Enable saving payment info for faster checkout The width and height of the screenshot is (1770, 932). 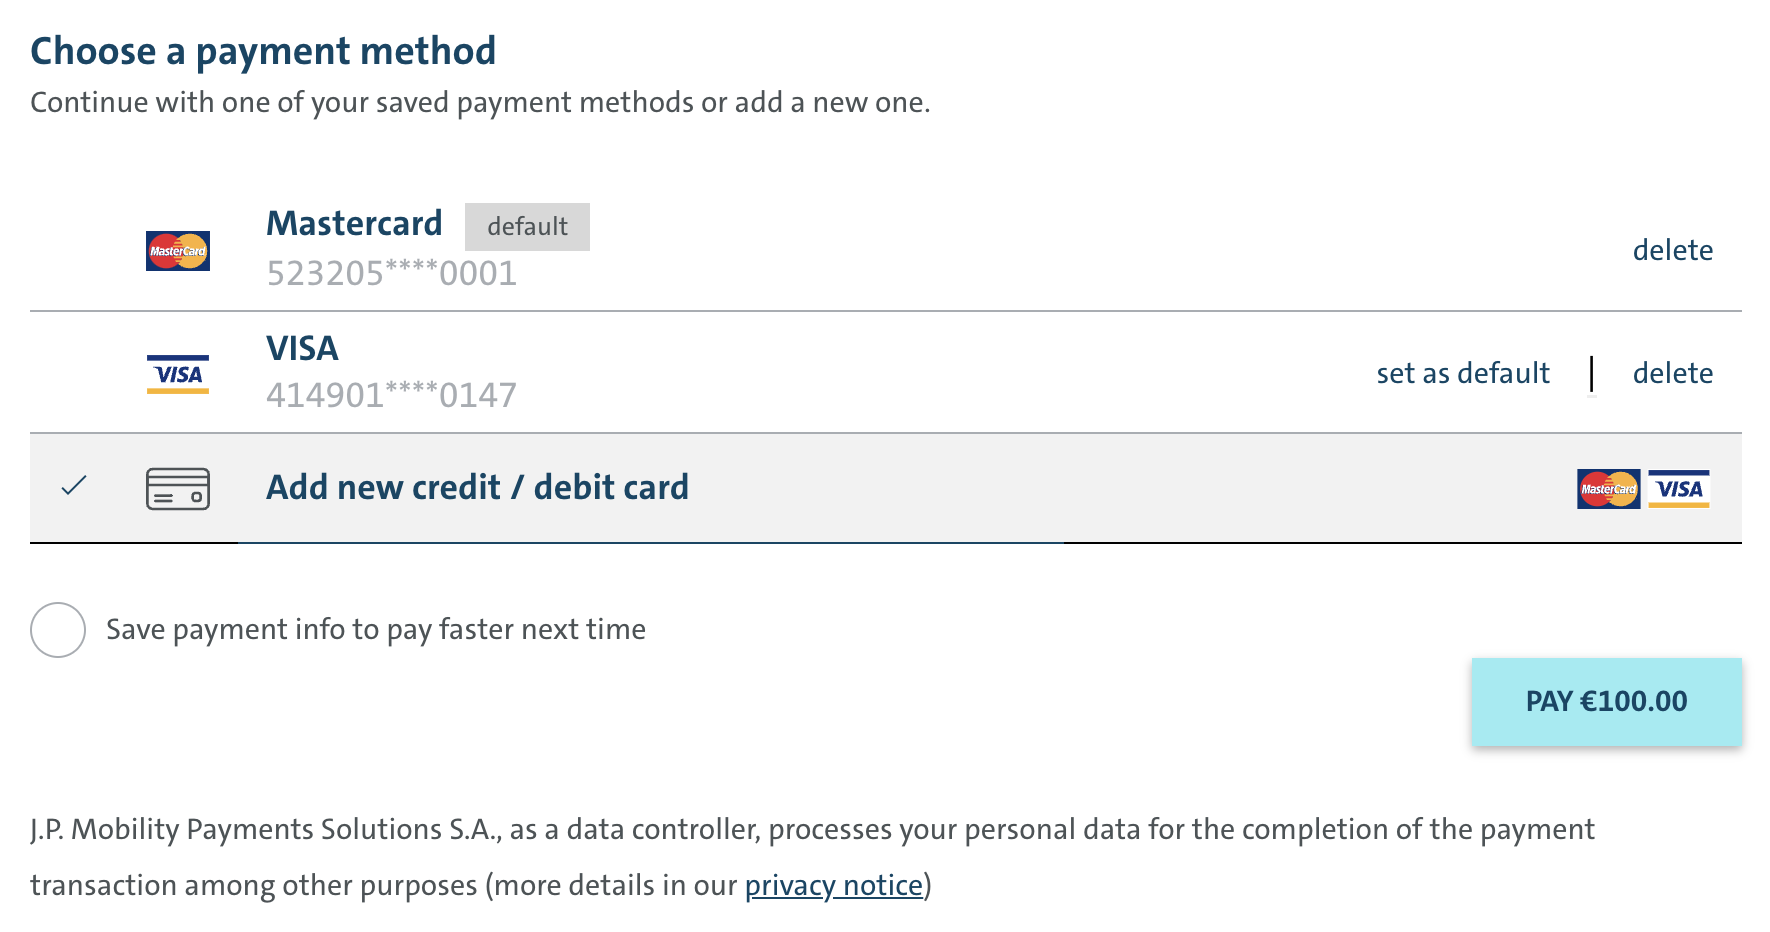tap(57, 629)
